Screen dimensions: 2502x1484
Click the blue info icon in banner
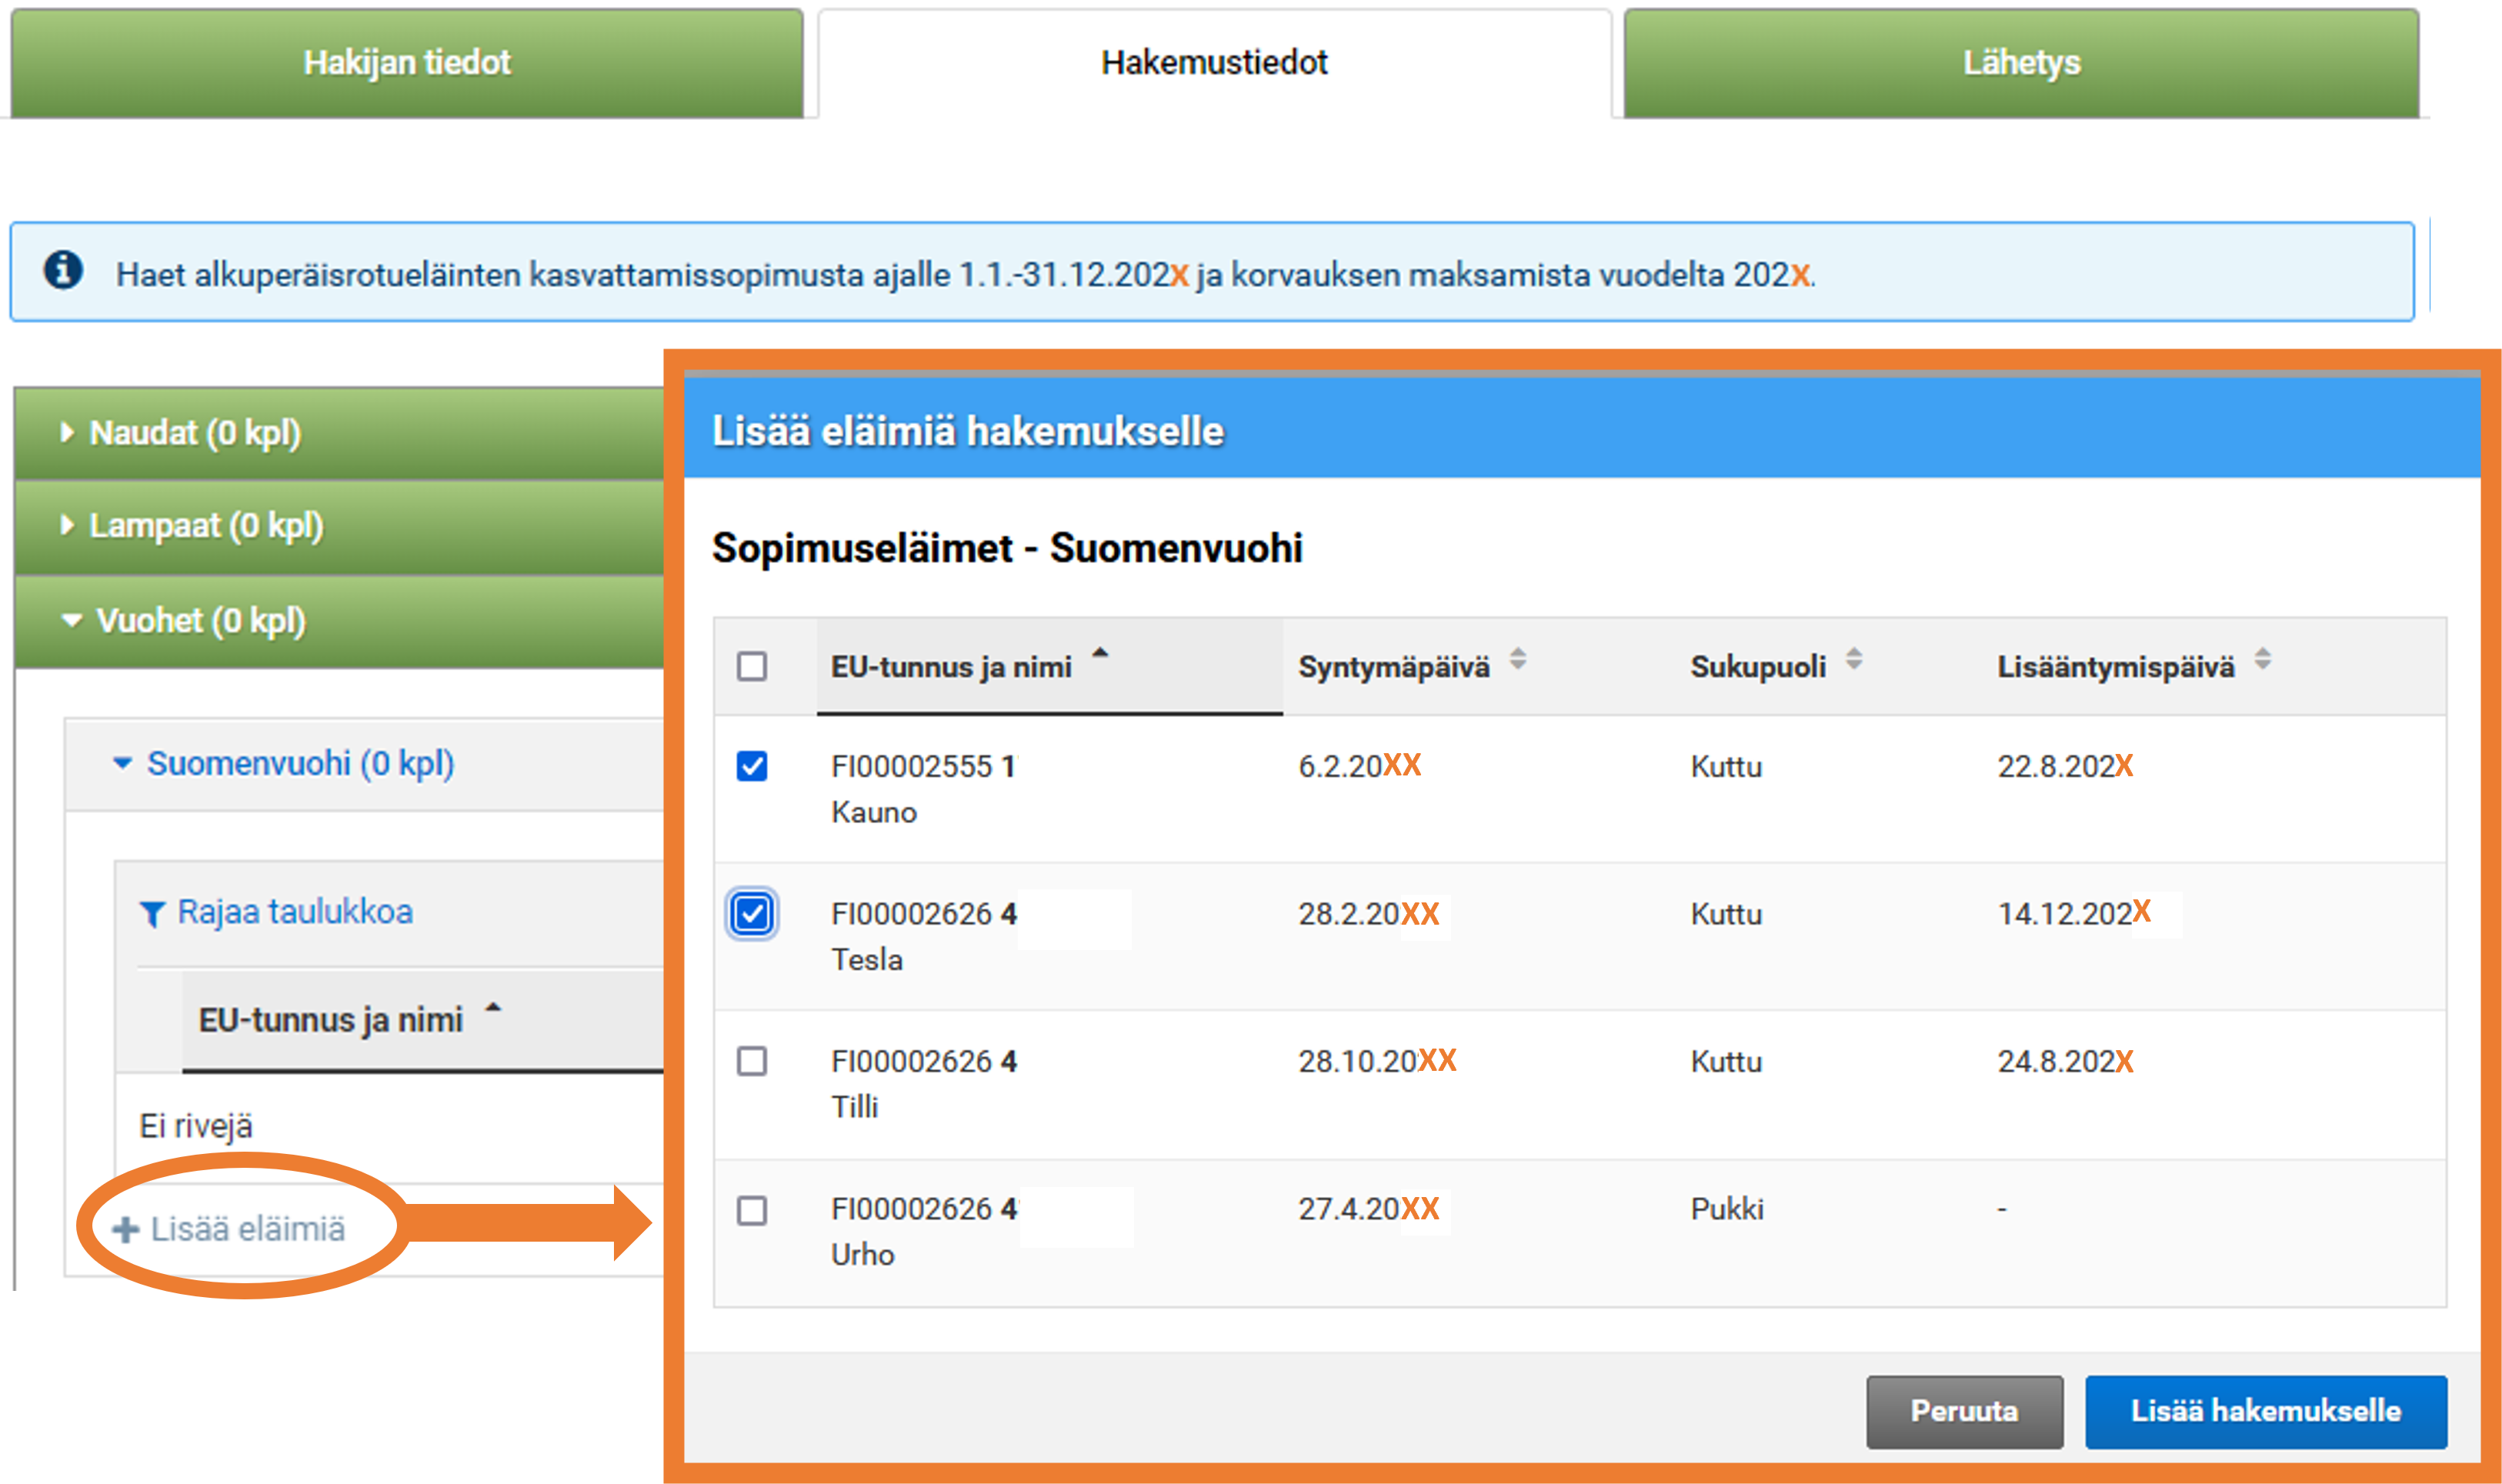click(63, 270)
